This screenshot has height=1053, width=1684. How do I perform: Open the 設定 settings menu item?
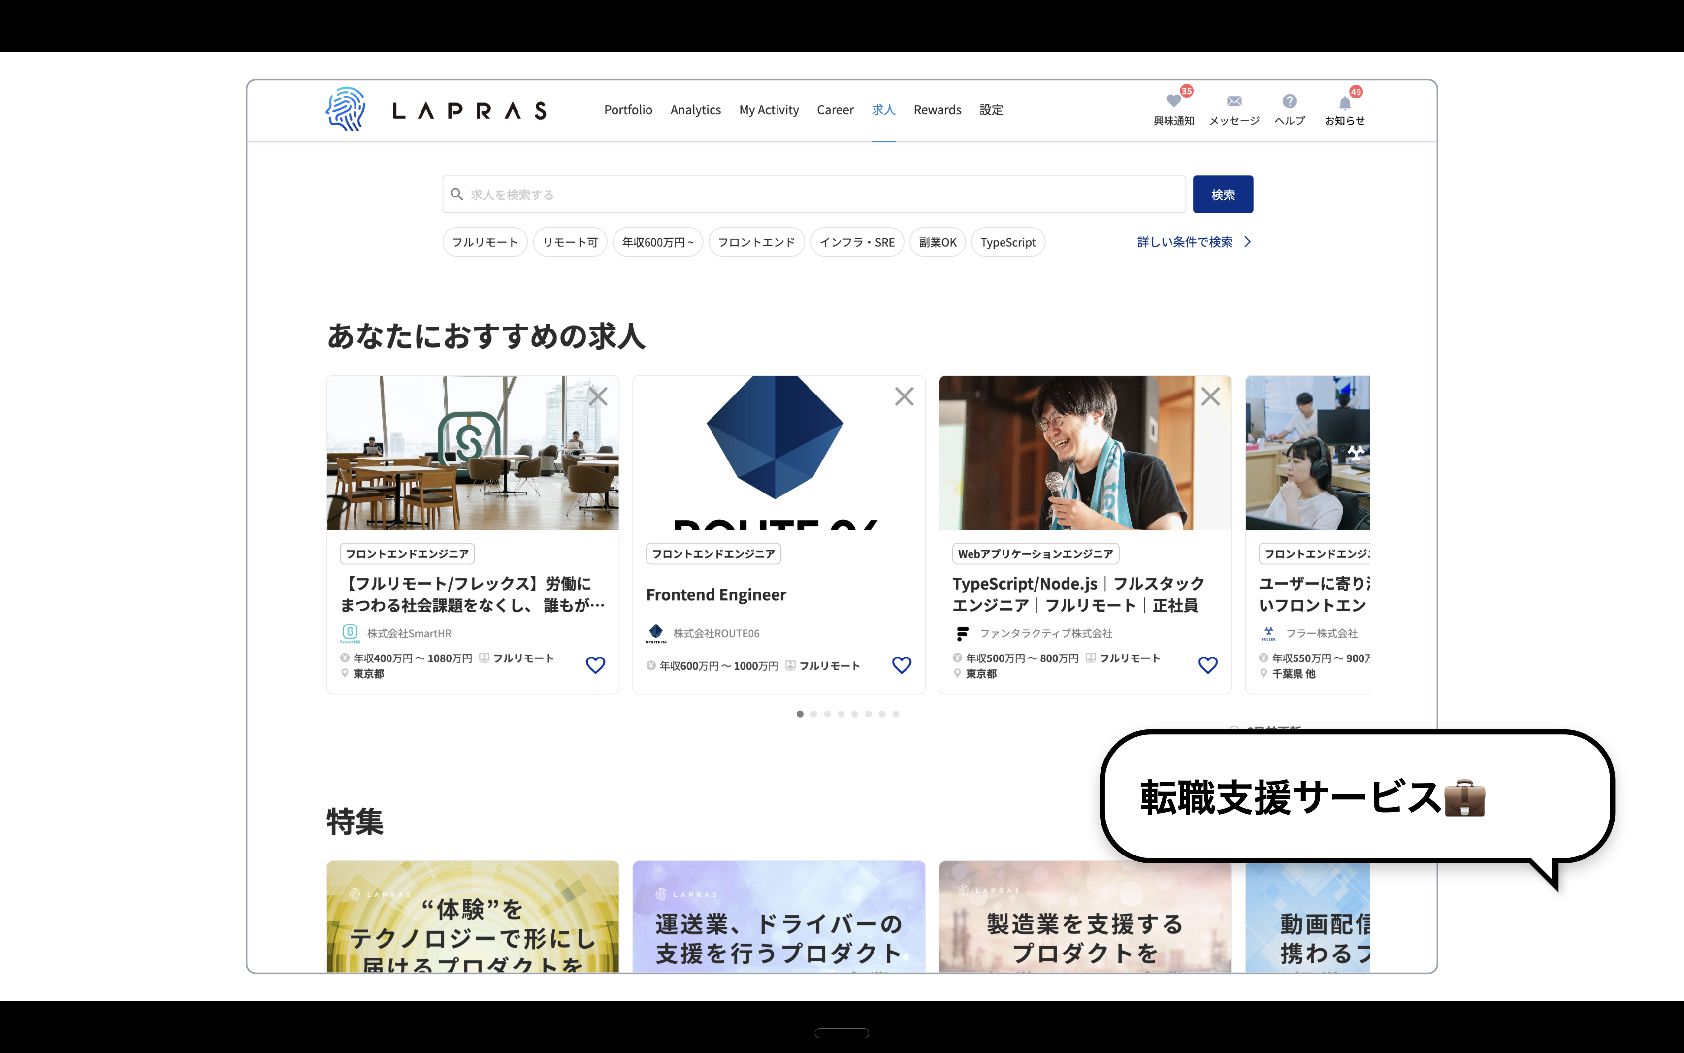991,110
